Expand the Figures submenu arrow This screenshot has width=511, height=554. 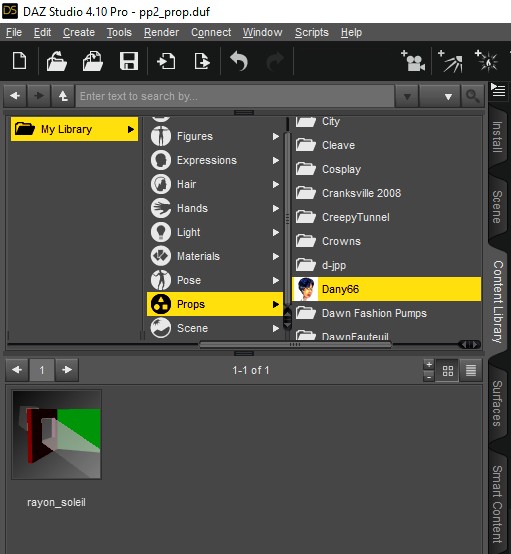pyautogui.click(x=276, y=136)
